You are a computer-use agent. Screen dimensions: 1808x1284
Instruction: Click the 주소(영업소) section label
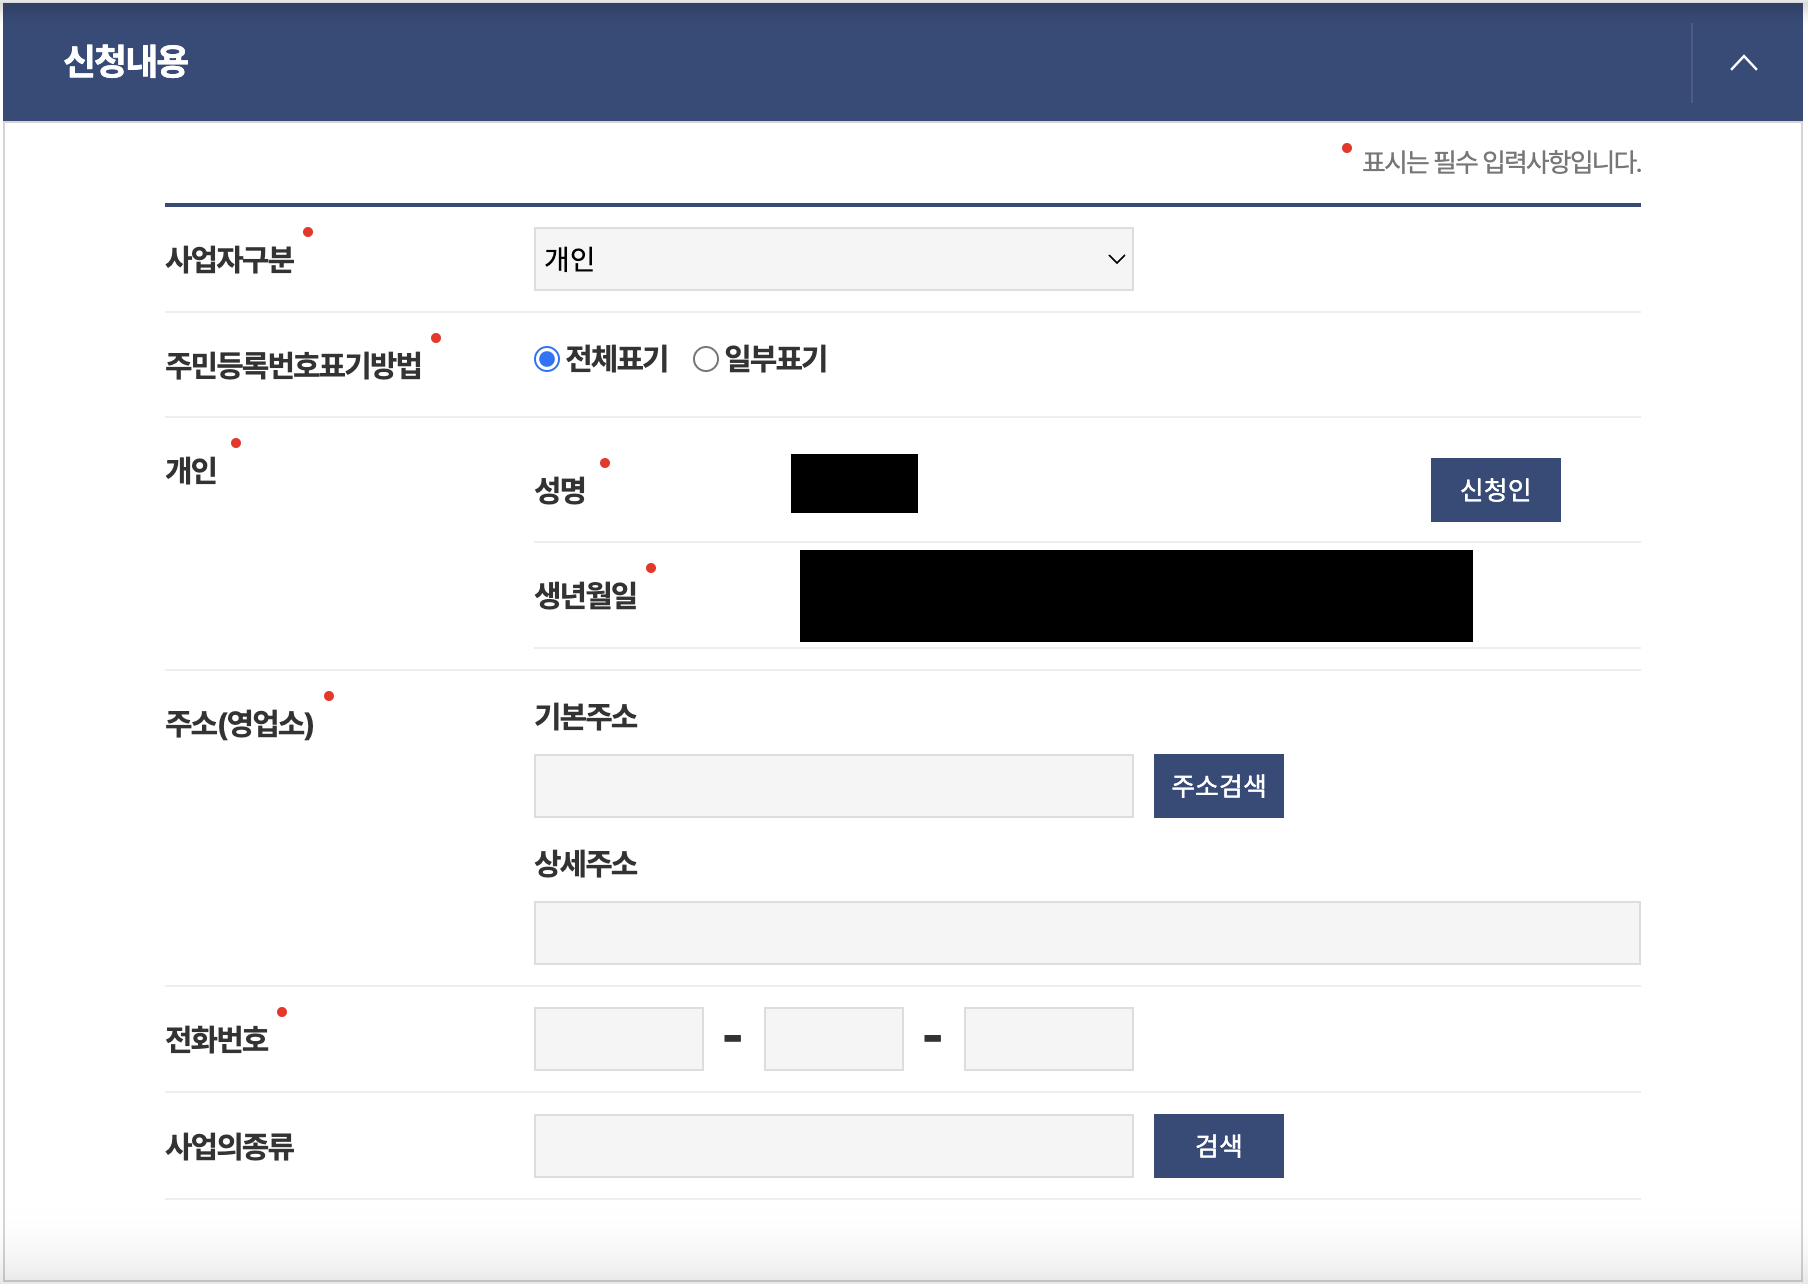(241, 720)
